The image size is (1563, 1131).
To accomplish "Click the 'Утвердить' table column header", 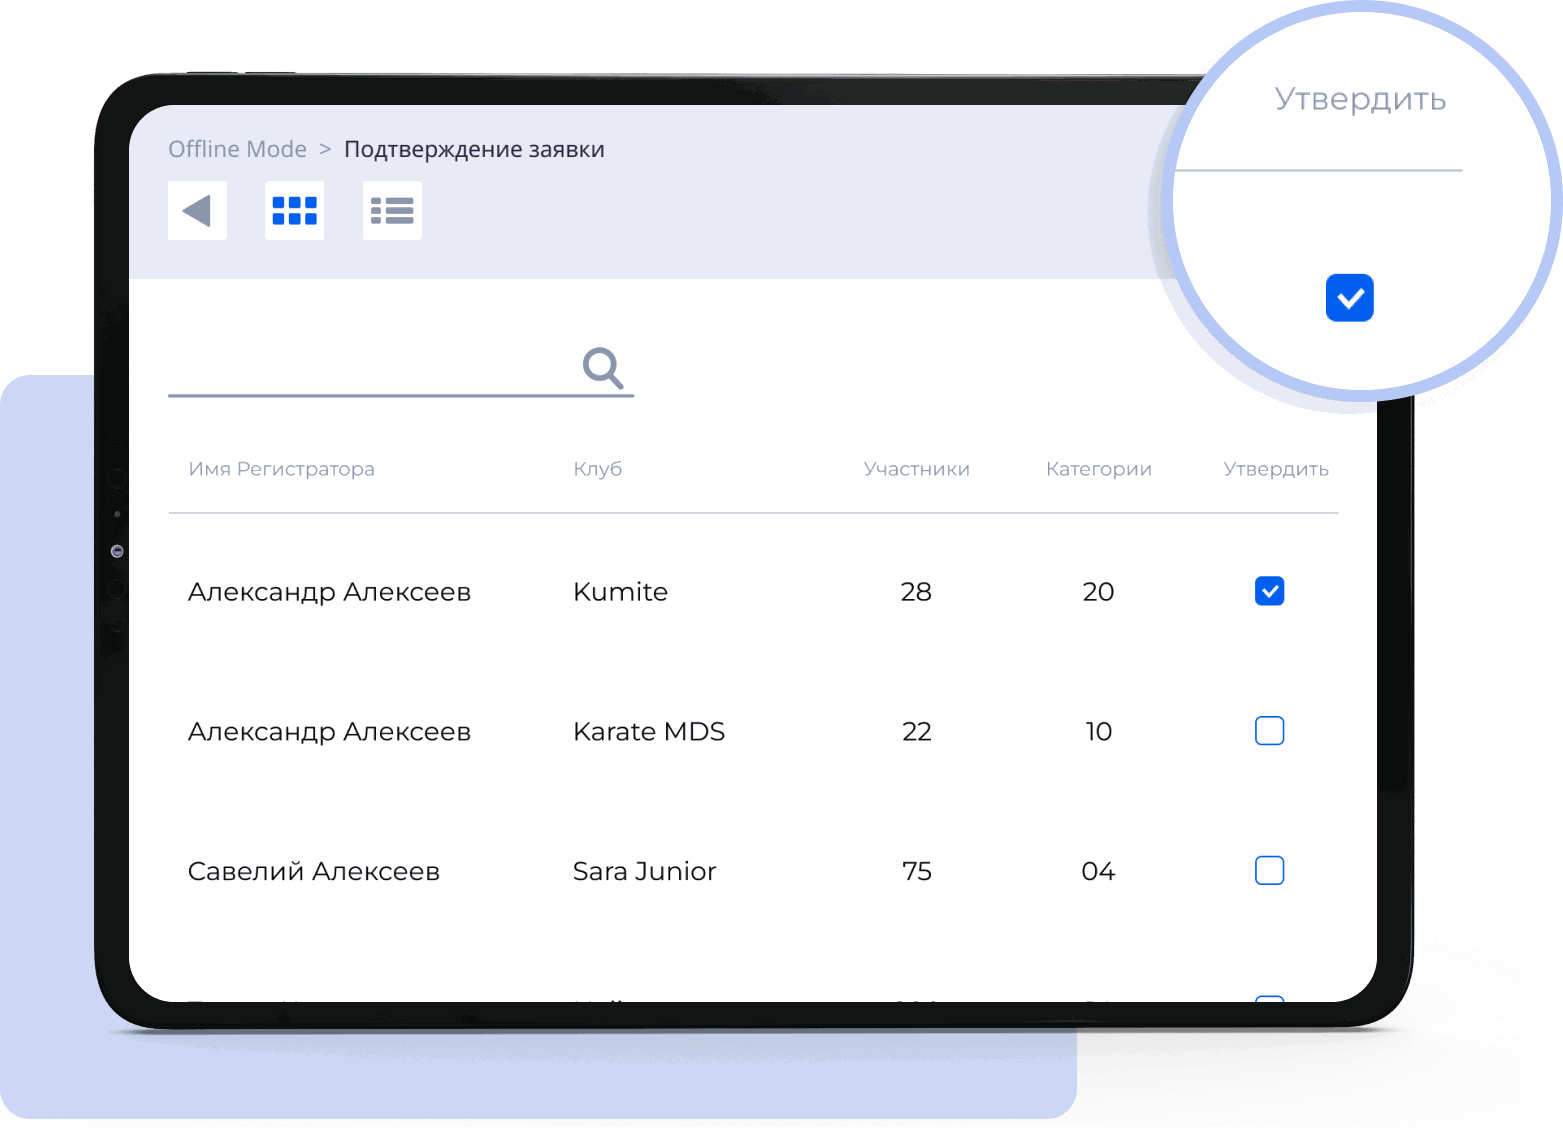I will [1276, 469].
